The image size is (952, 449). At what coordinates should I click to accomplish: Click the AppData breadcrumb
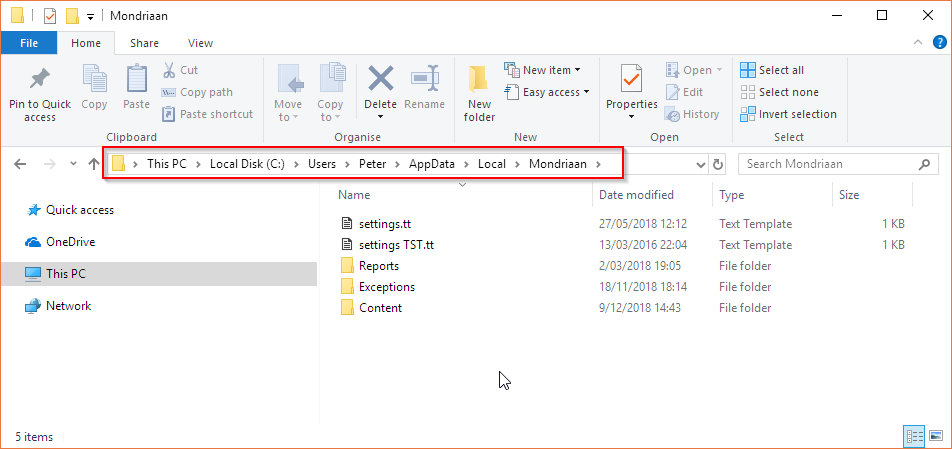tap(432, 164)
